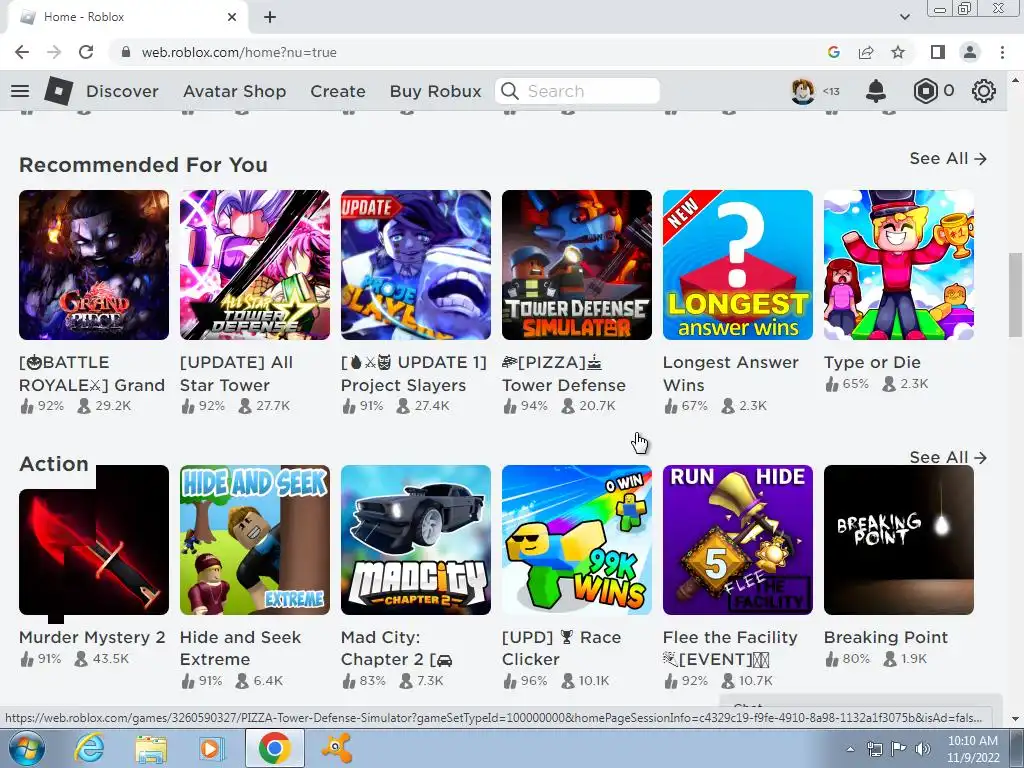Click the Longest Answer Wins title
The image size is (1024, 768).
coord(731,374)
